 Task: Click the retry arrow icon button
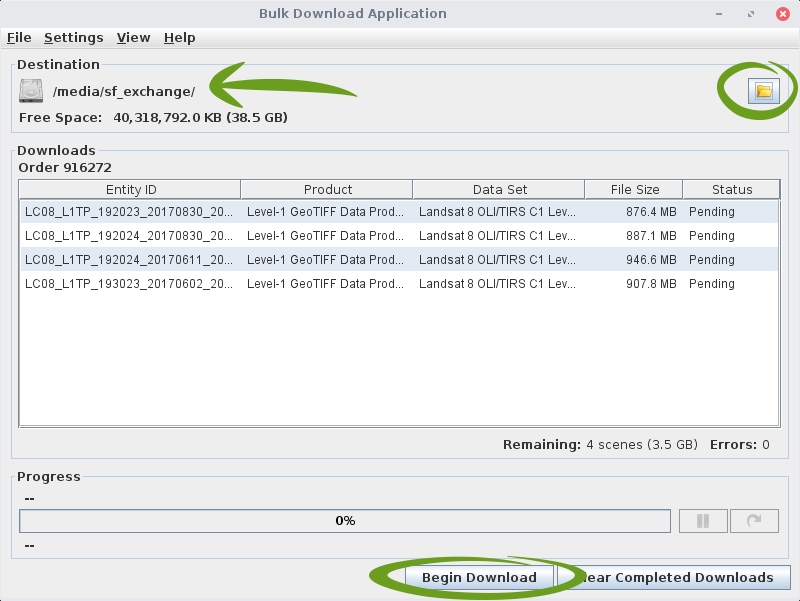[x=753, y=521]
